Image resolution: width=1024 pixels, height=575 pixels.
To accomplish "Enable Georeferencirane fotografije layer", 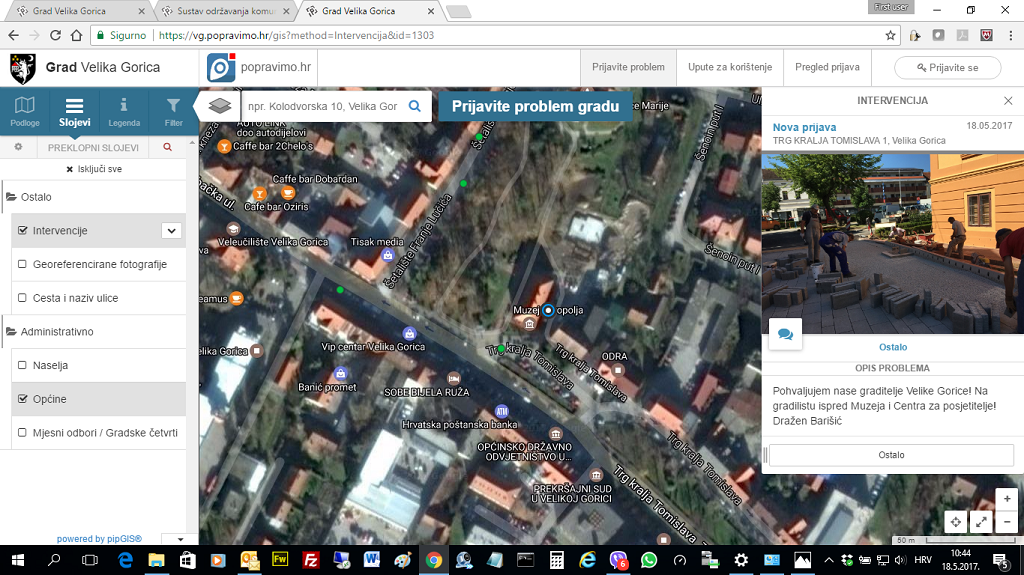I will [22, 264].
